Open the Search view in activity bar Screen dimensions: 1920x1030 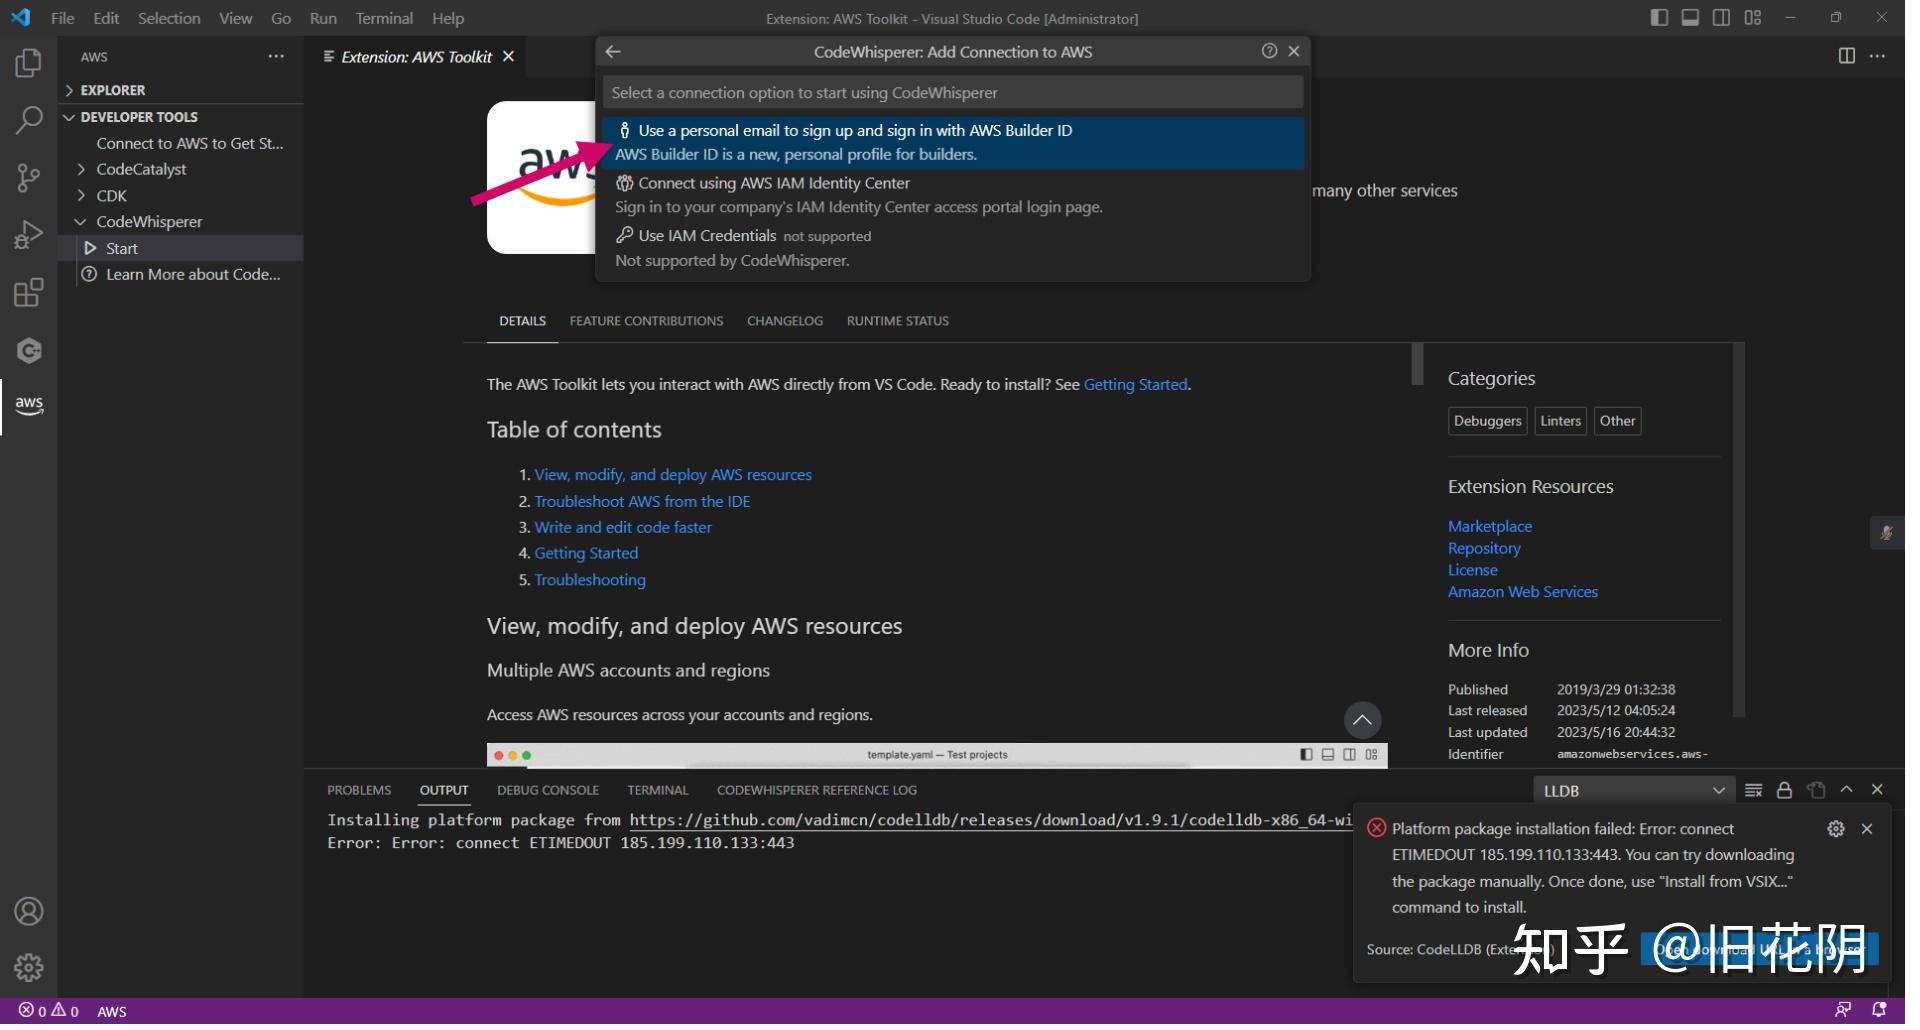(28, 120)
